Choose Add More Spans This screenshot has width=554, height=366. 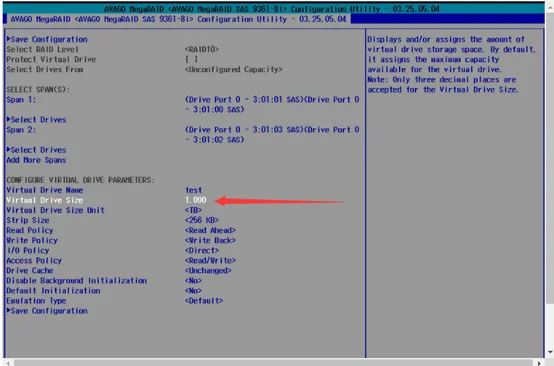coord(36,160)
